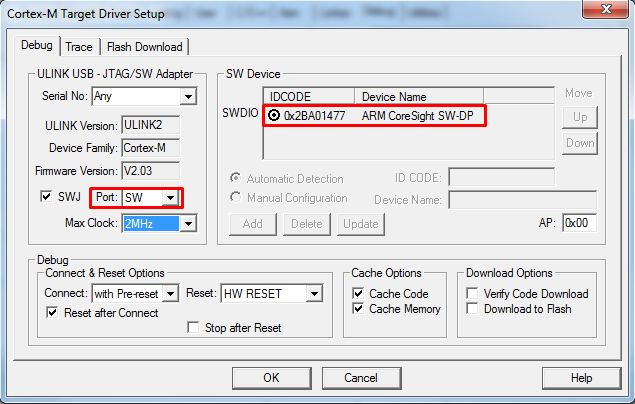Check the Download to Flash option
This screenshot has width=635, height=404.
click(x=473, y=309)
